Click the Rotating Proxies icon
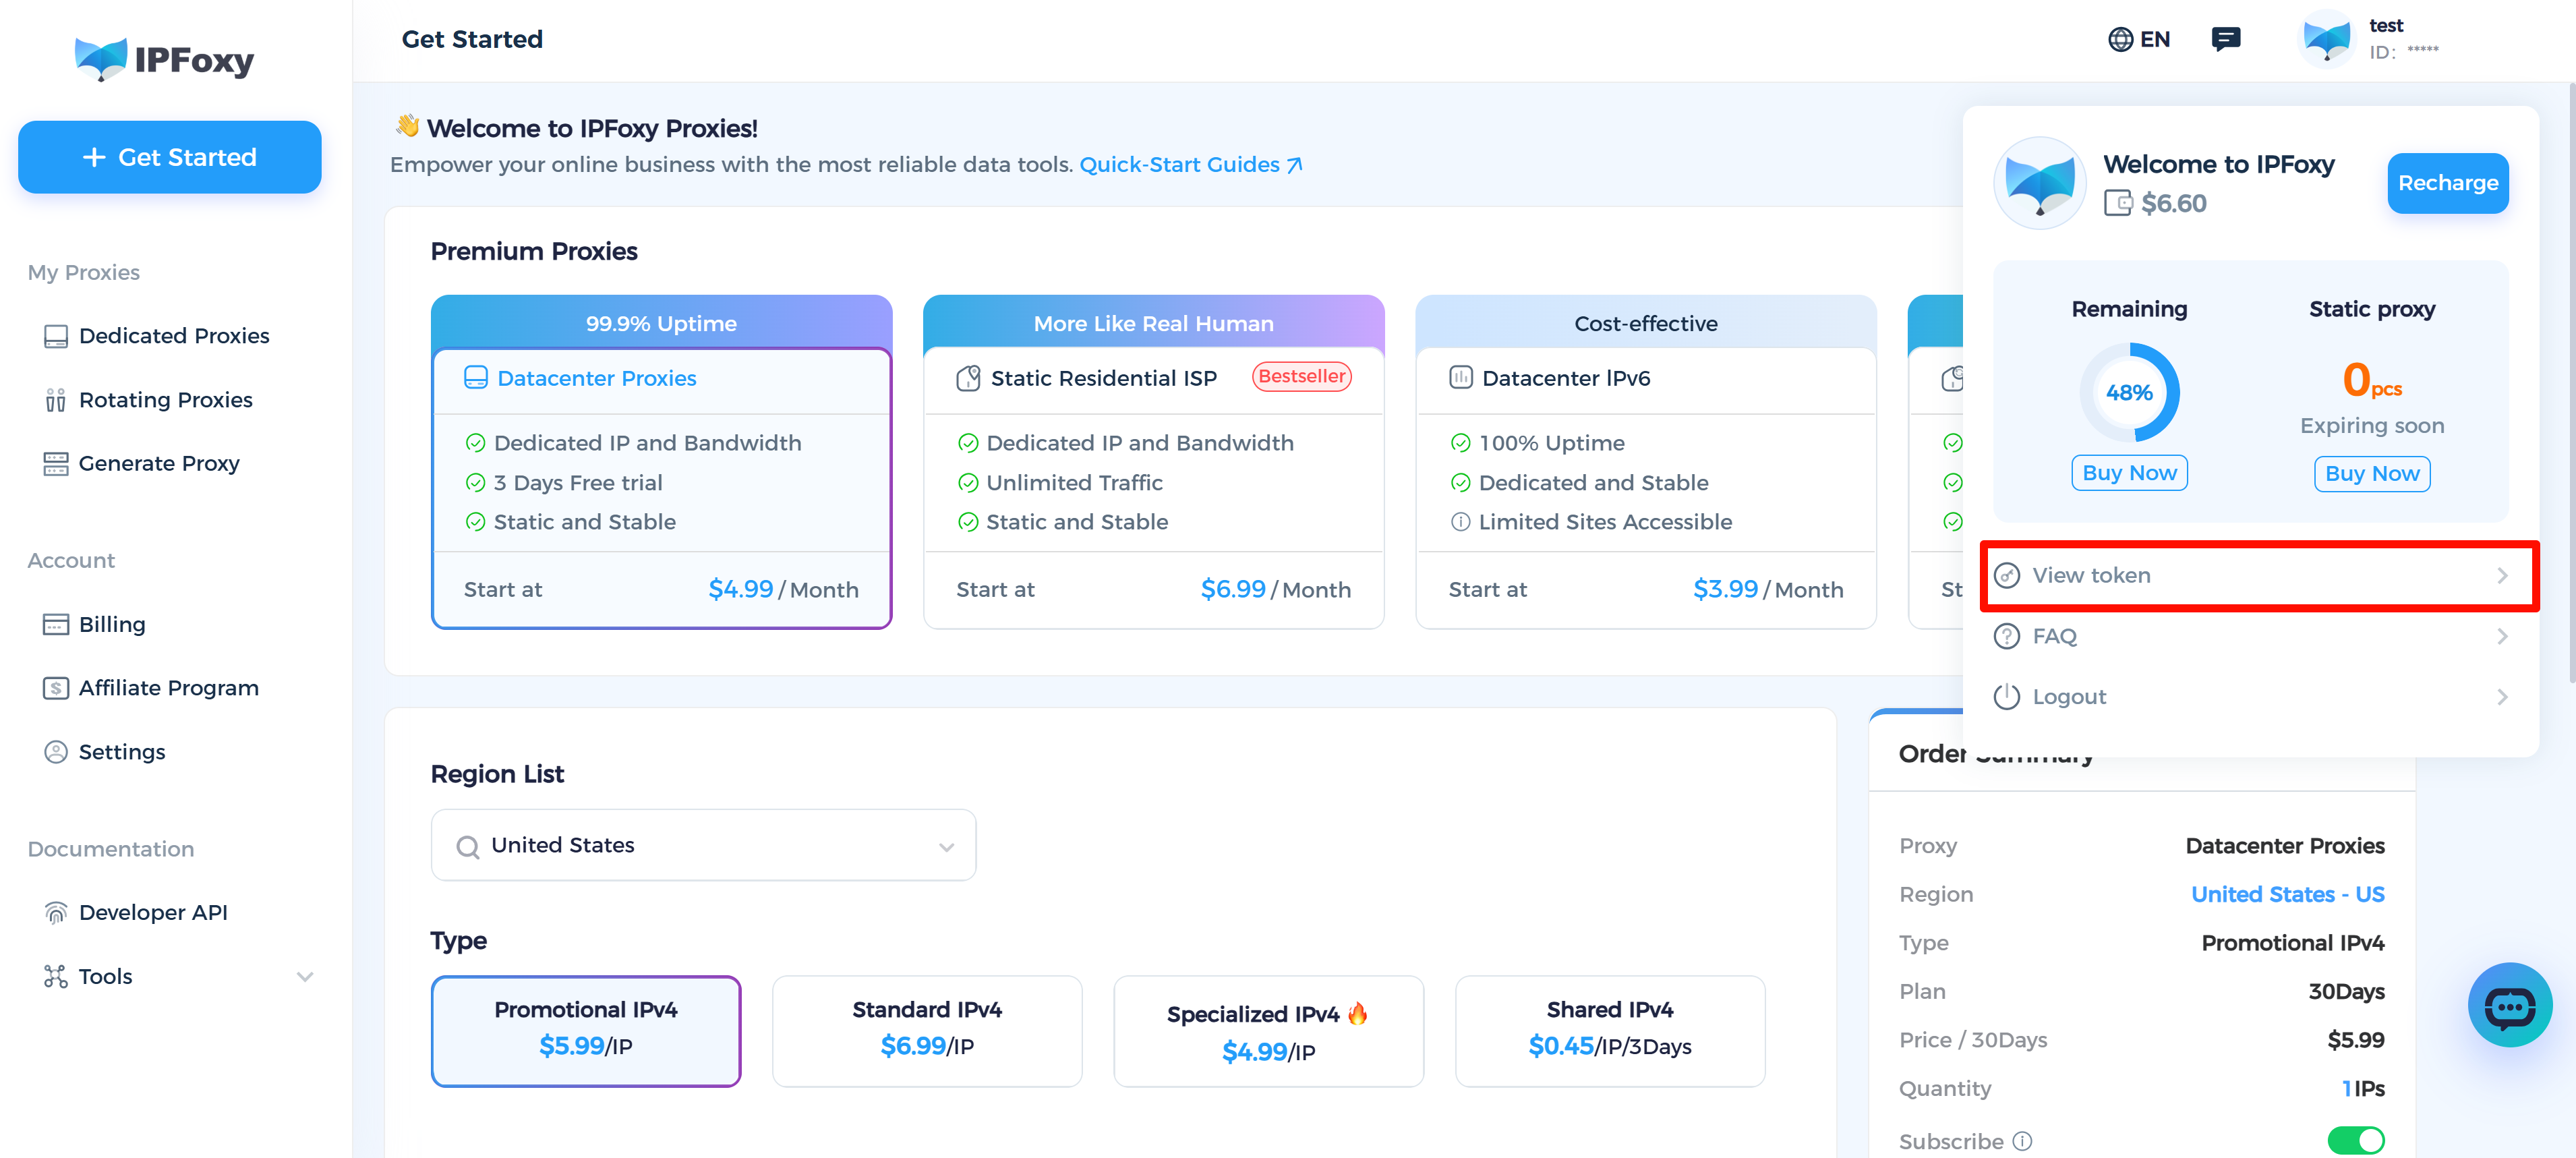 [56, 400]
